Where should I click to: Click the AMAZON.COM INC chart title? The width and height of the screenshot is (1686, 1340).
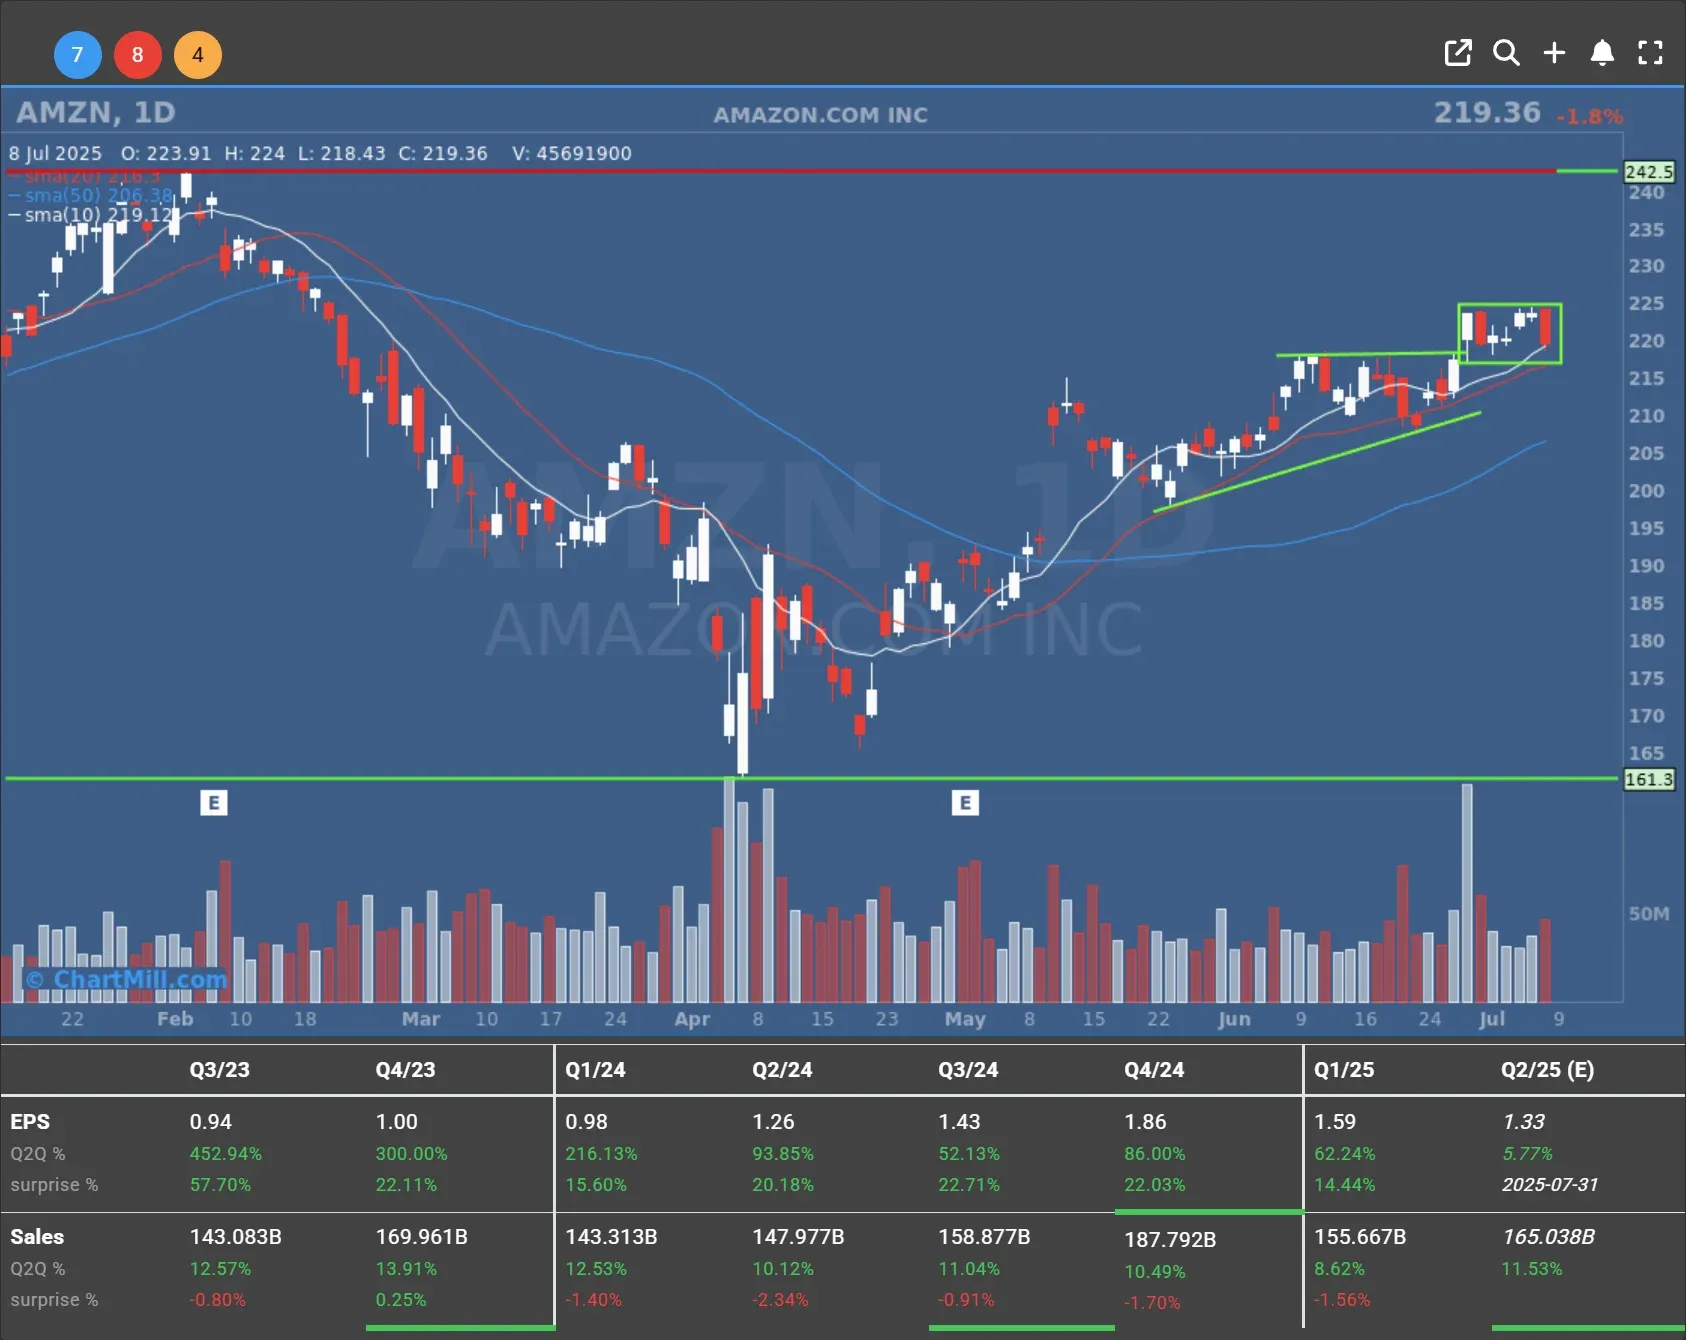[820, 115]
